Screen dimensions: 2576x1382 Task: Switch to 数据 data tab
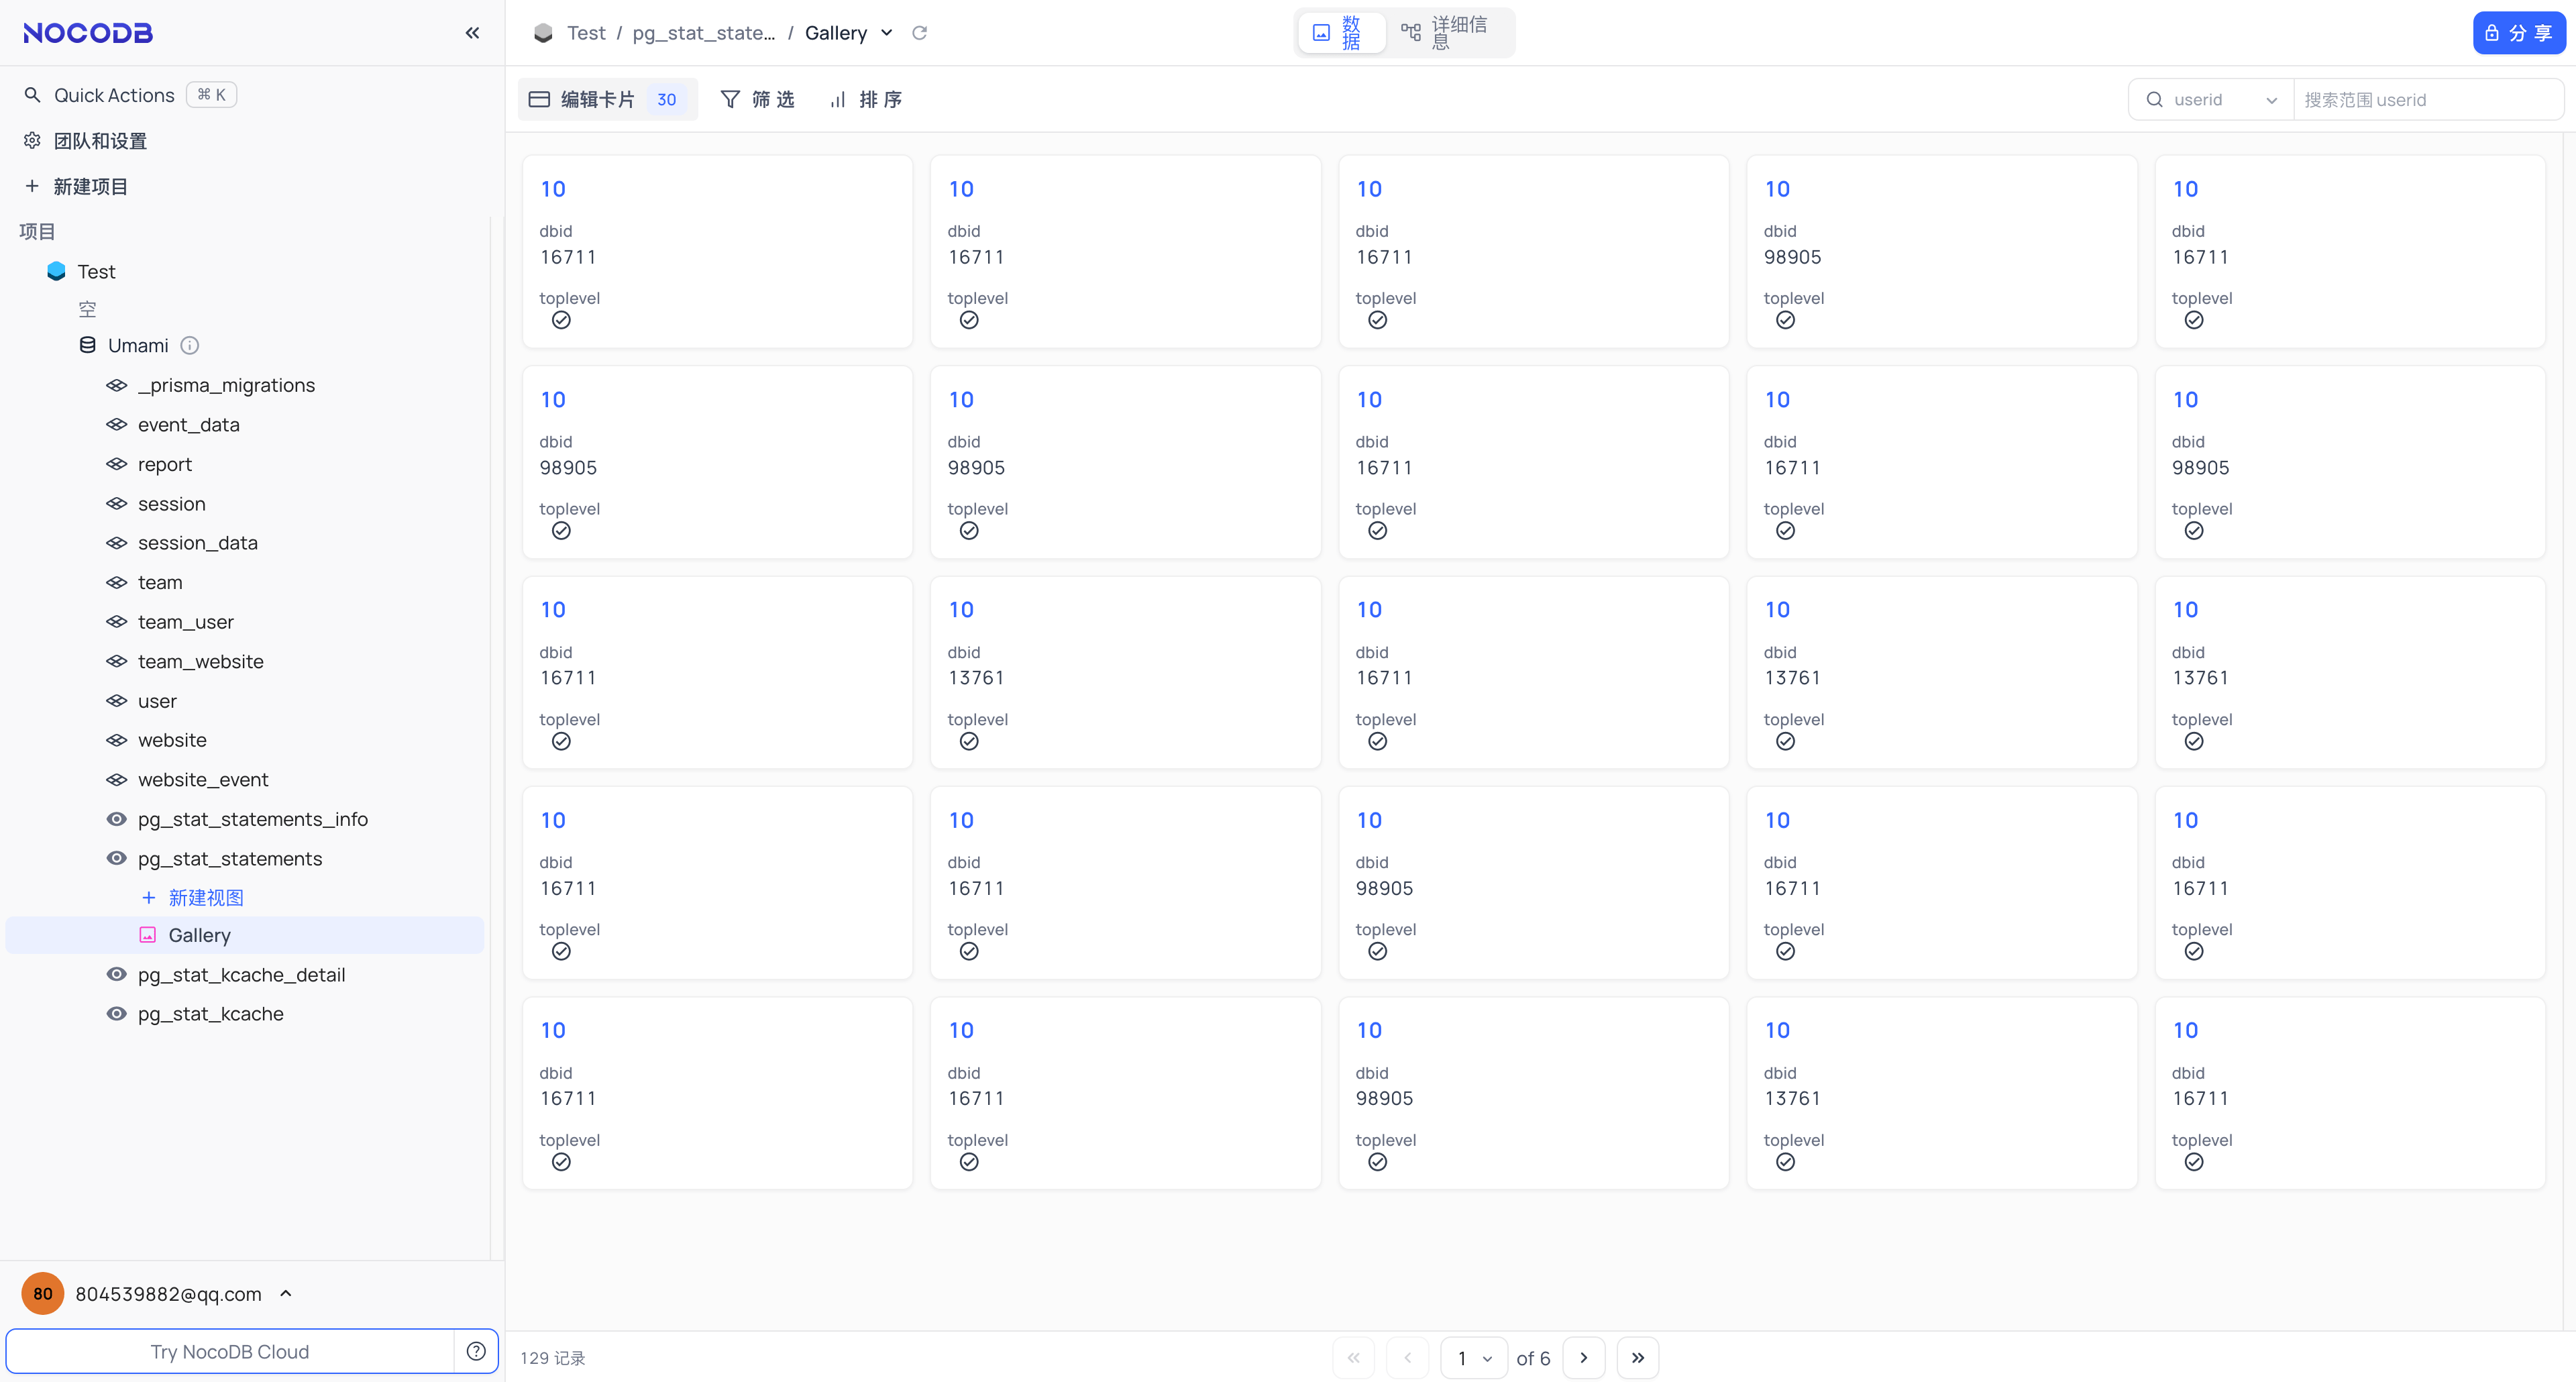click(x=1340, y=32)
